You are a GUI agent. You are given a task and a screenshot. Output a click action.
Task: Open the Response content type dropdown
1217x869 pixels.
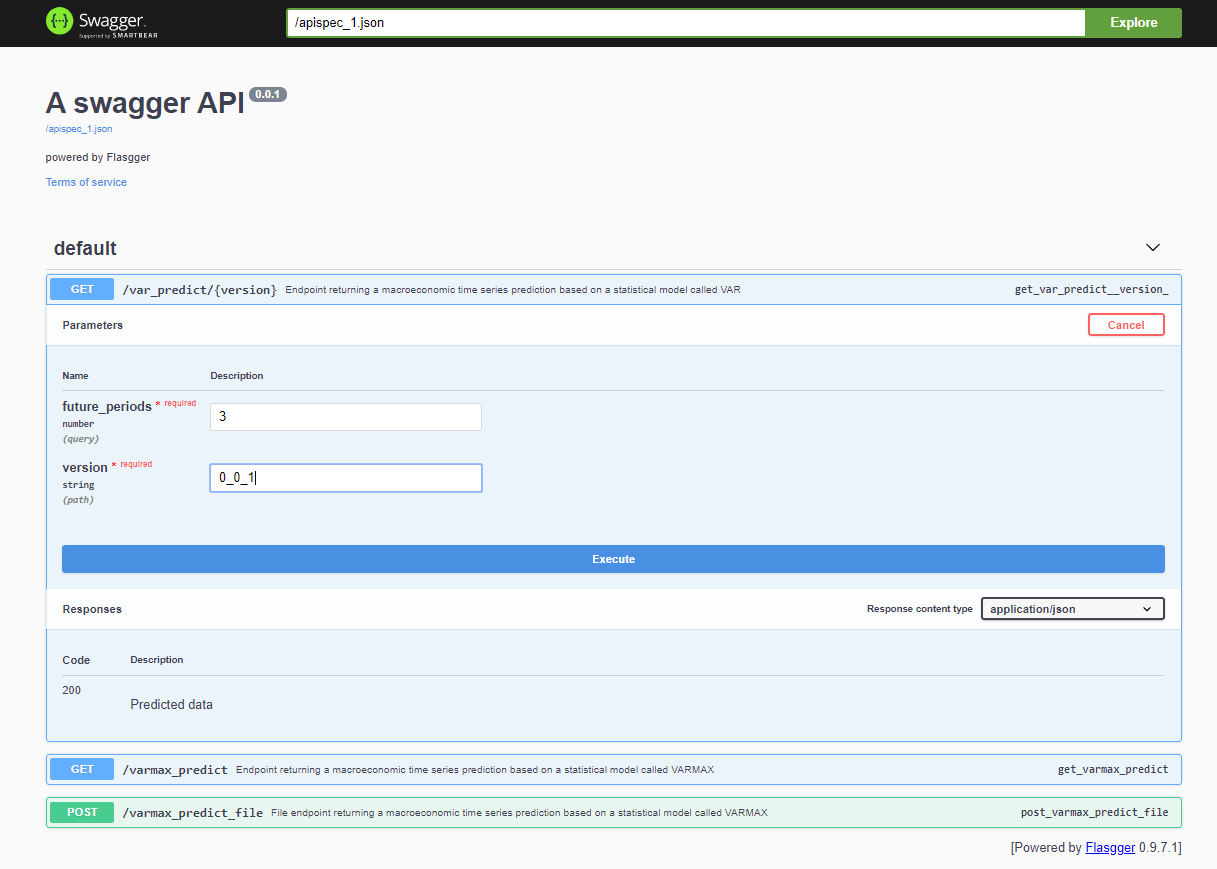(1072, 609)
